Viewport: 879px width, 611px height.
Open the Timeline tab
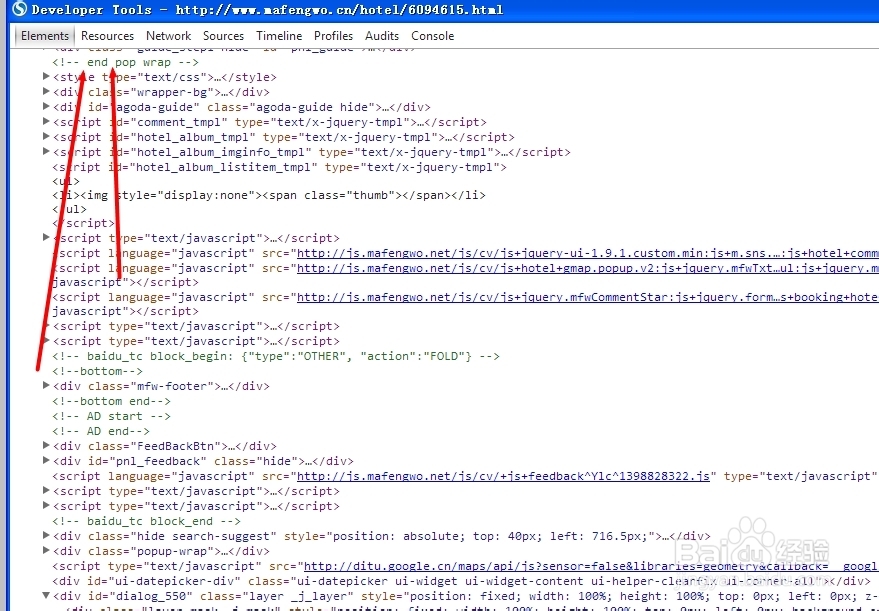pos(279,36)
